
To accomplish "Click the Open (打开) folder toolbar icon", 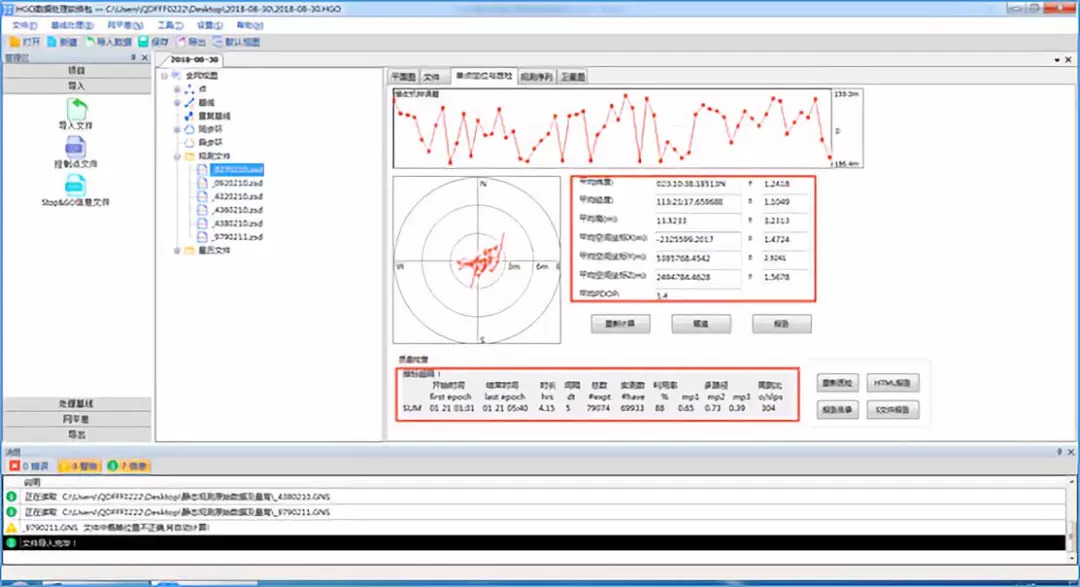I will [x=14, y=43].
